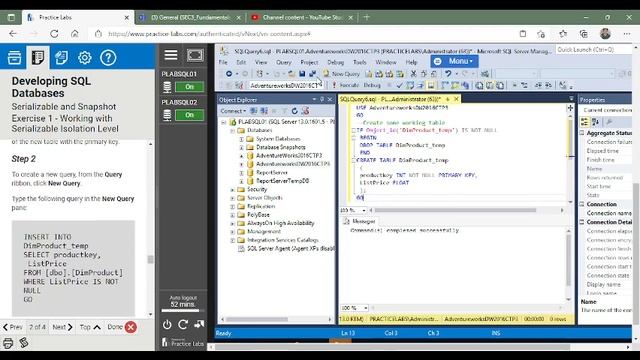Click the New Query button
The width and height of the screenshot is (640, 360).
click(342, 73)
